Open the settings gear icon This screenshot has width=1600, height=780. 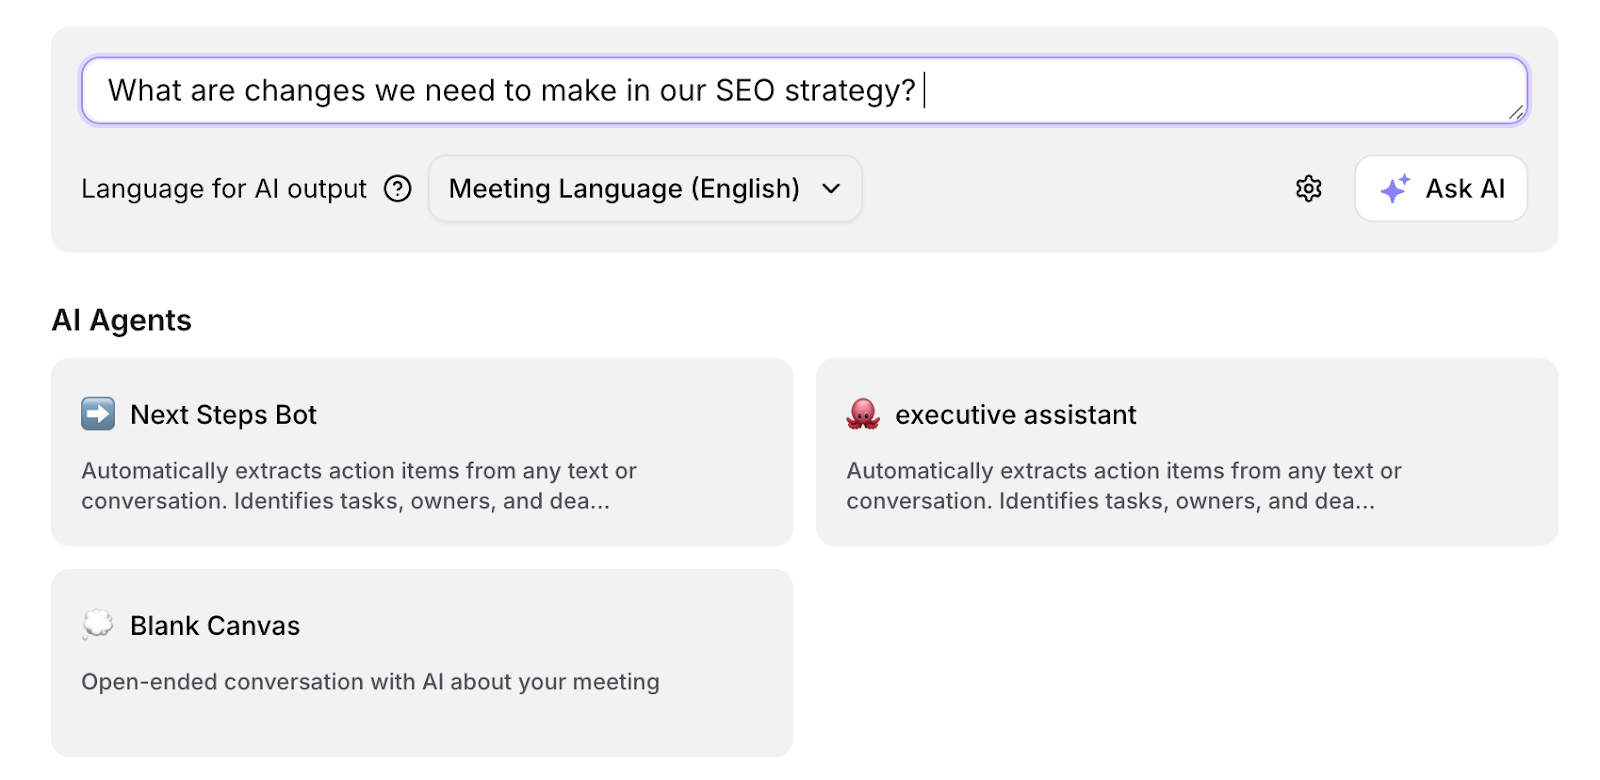pyautogui.click(x=1309, y=189)
